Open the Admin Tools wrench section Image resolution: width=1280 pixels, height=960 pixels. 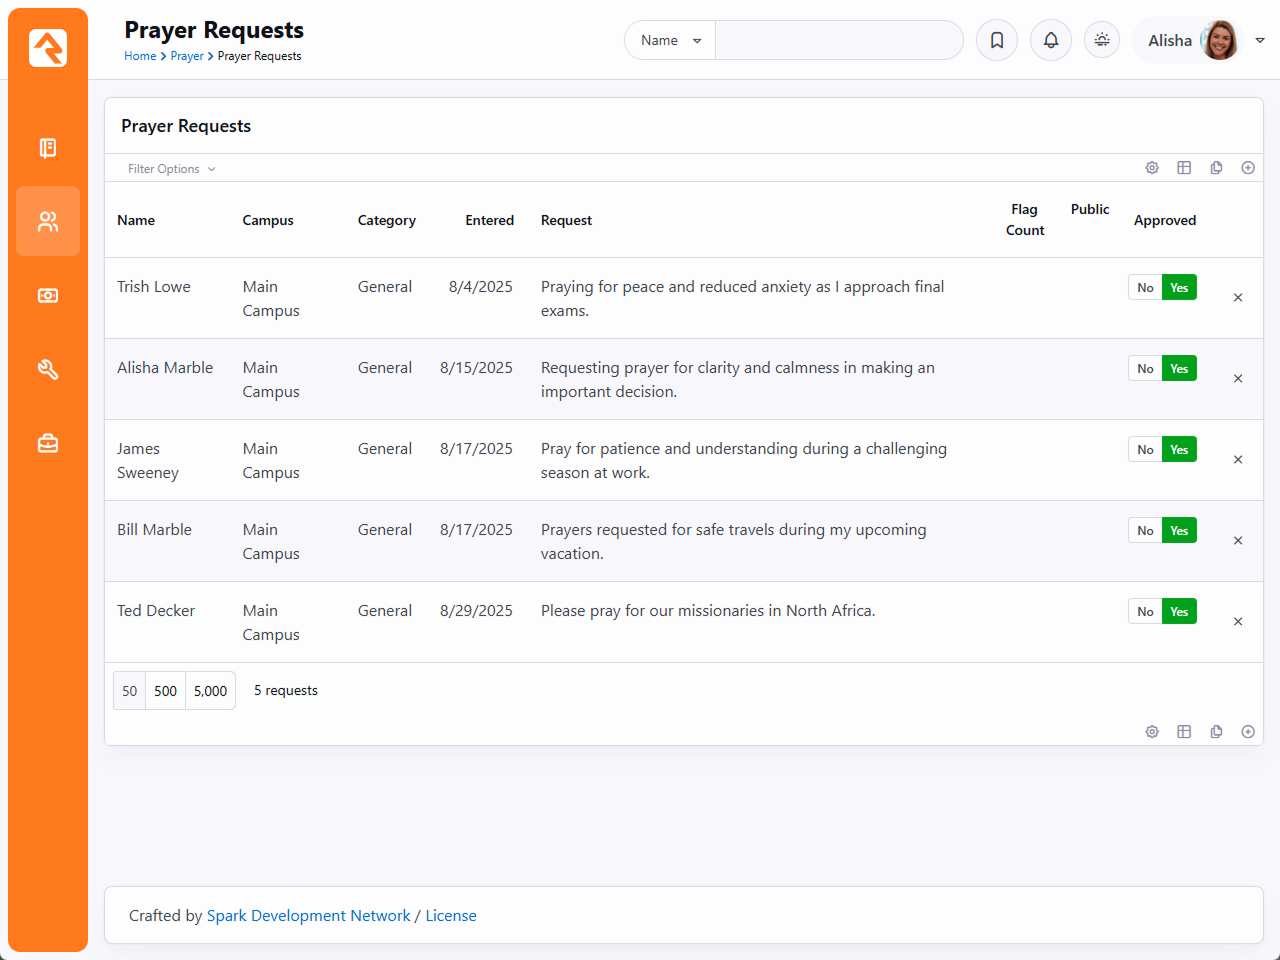[x=48, y=370]
